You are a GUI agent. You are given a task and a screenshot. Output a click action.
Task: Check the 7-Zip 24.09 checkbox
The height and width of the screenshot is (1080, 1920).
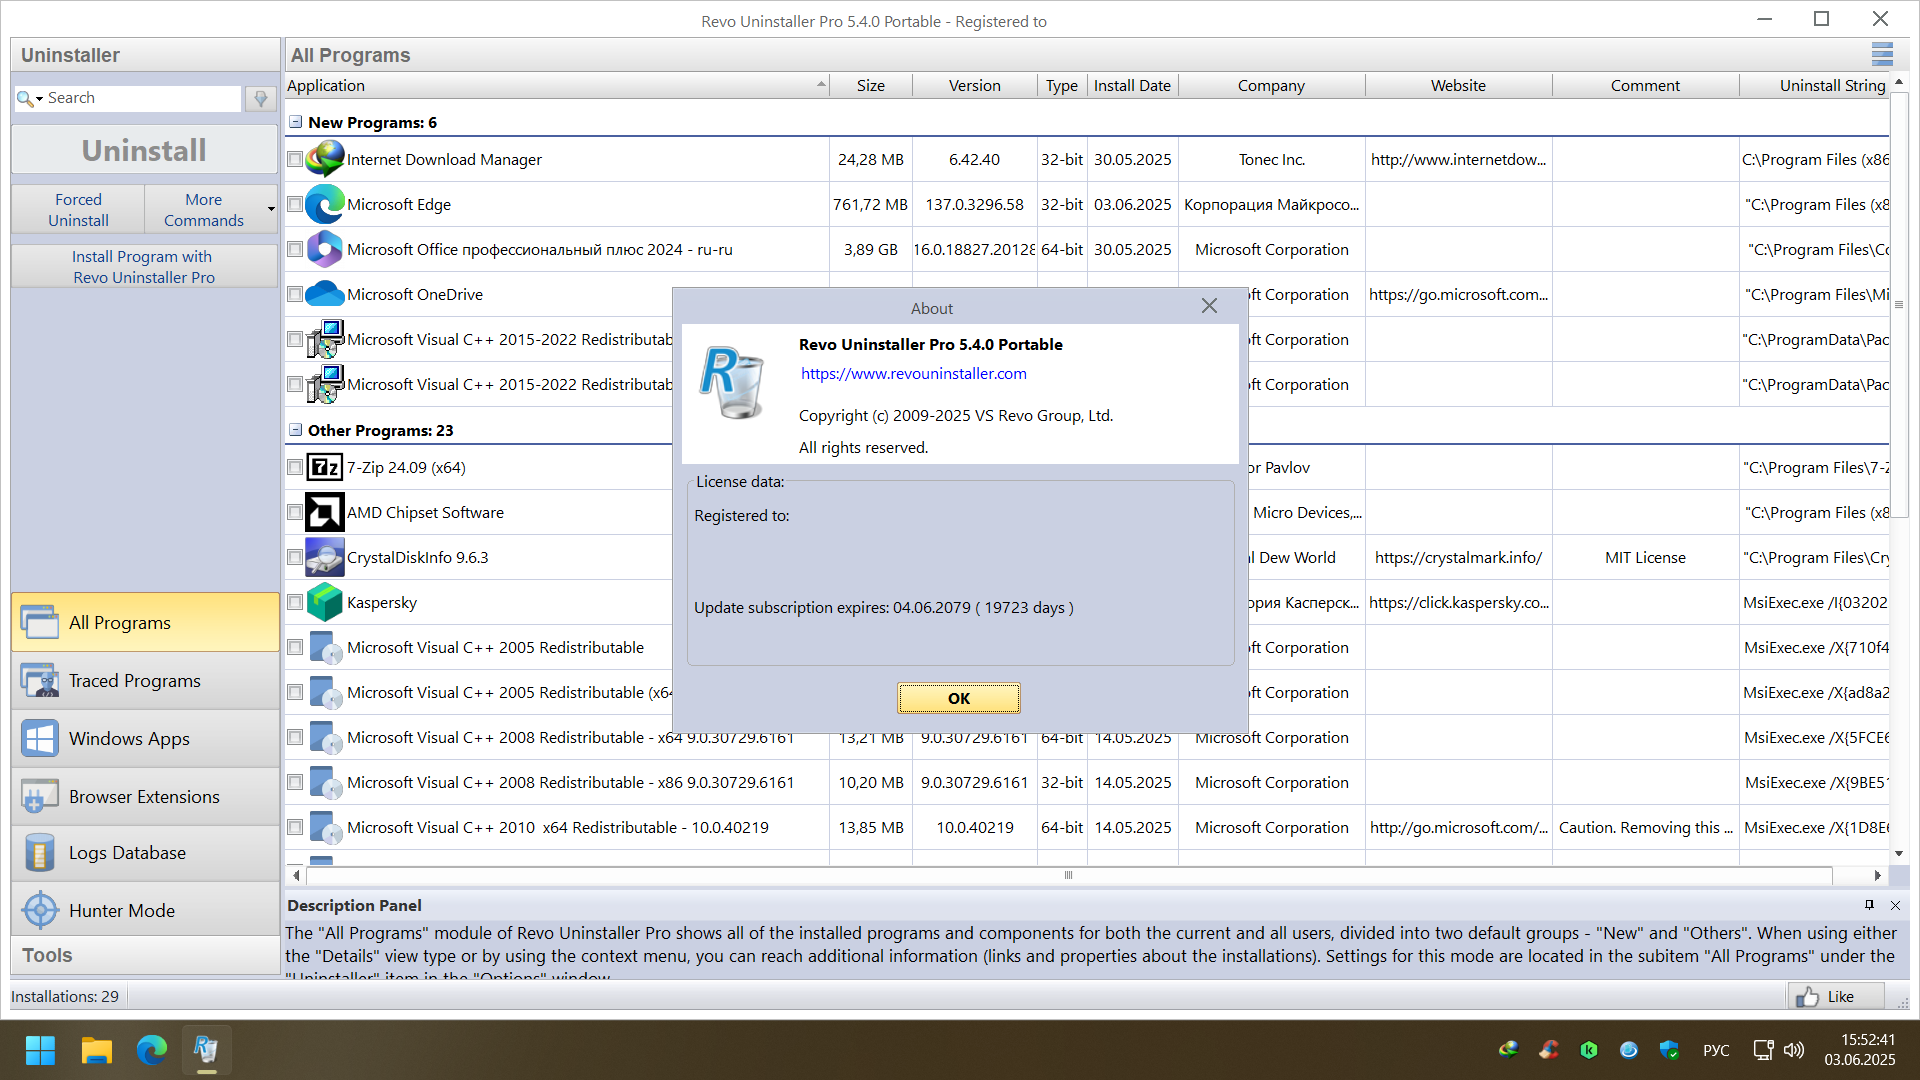(x=295, y=467)
